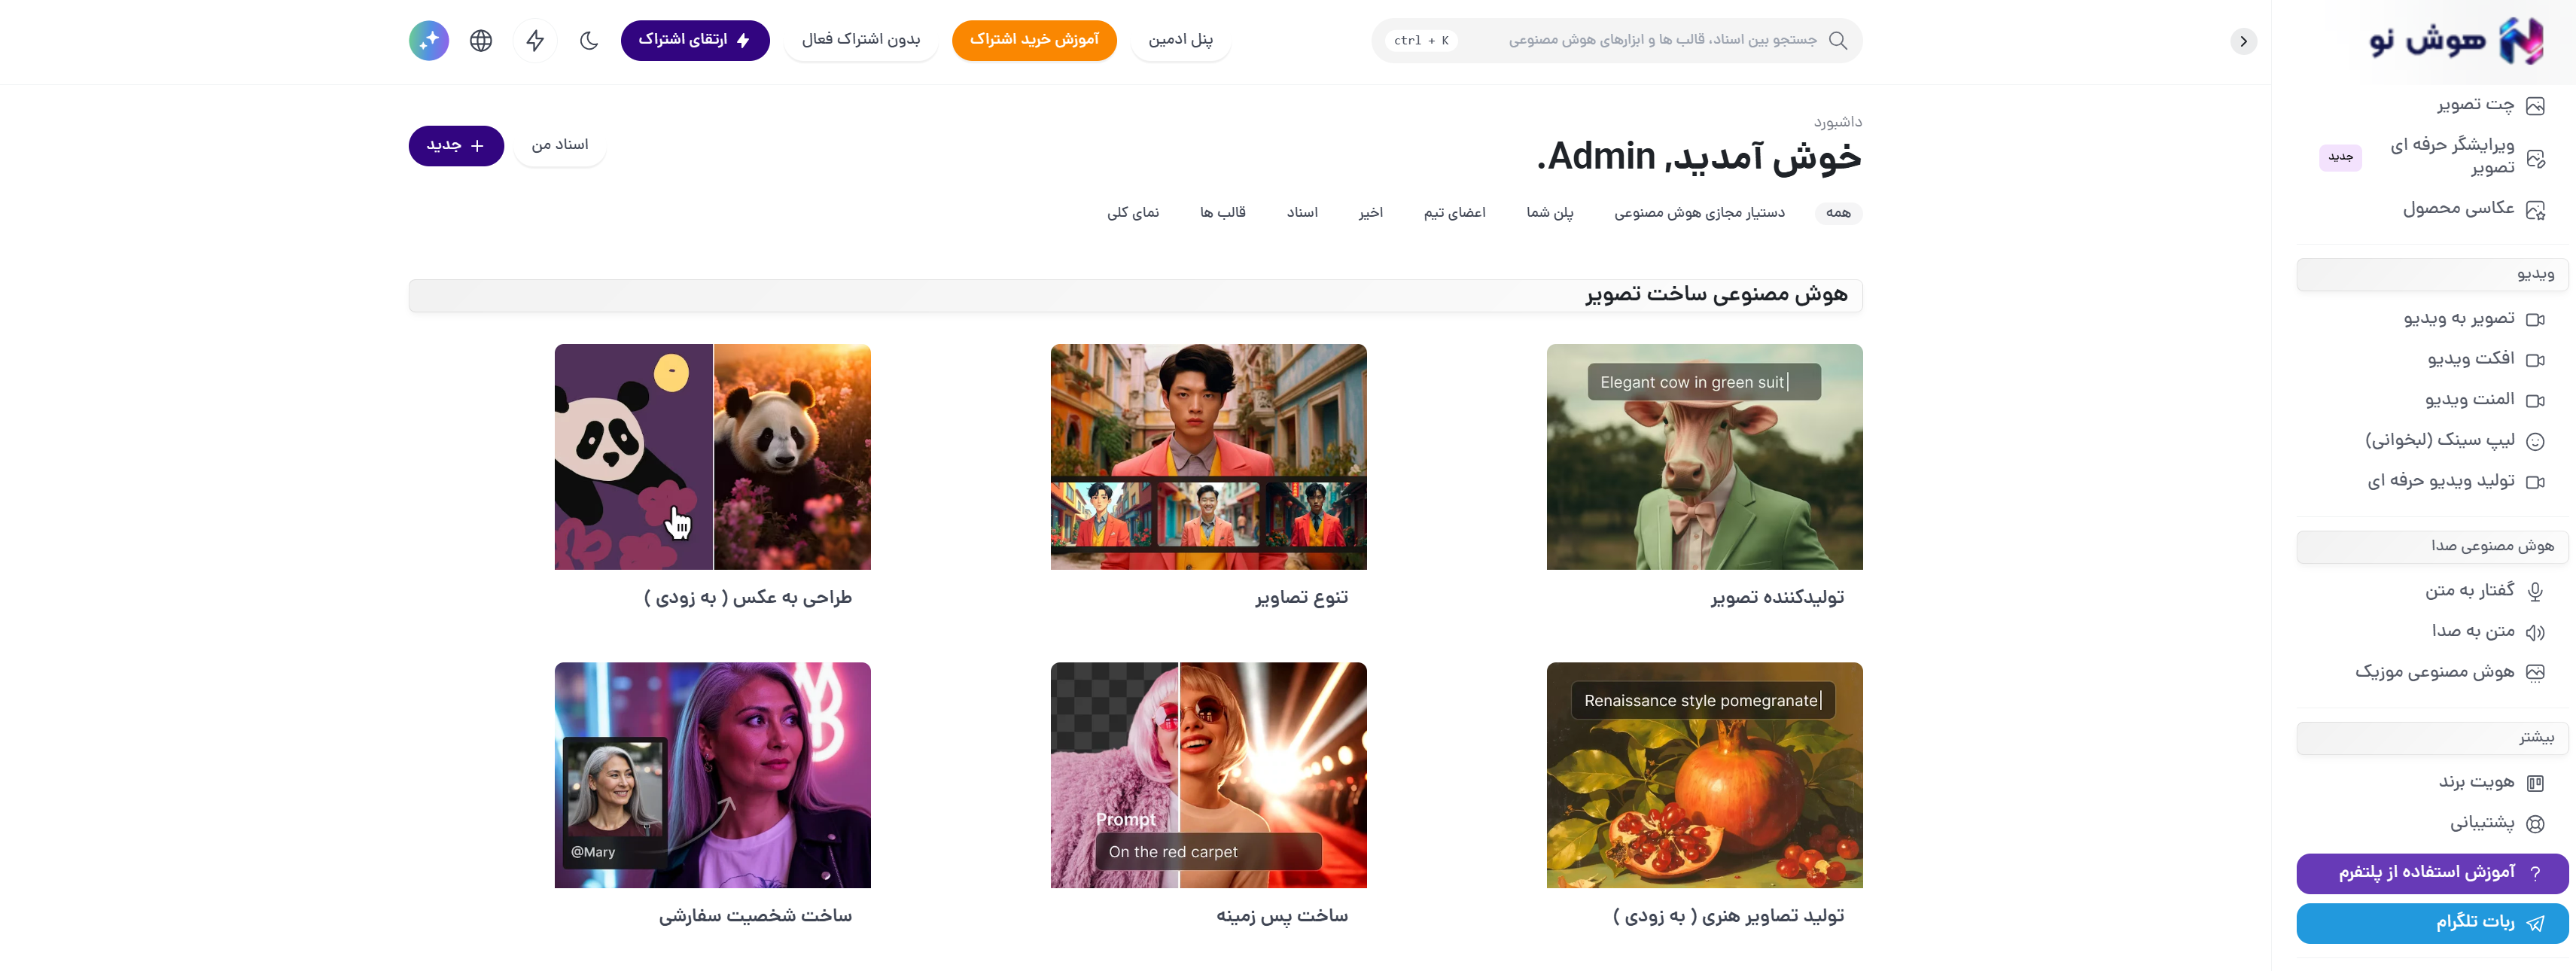Collapse the هوش مصنوعی صدا section header

[2431, 546]
